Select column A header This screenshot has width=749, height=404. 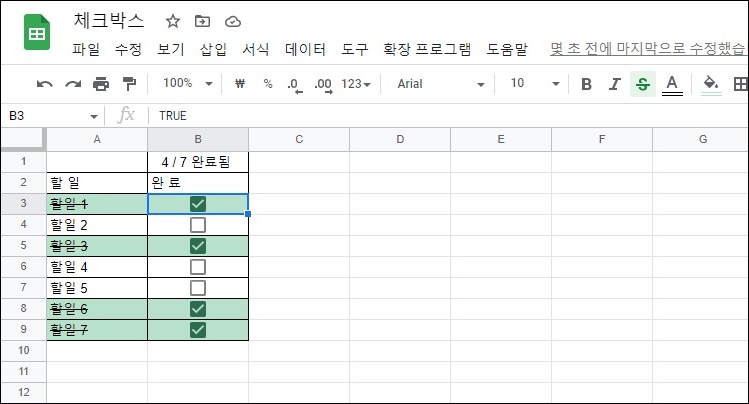[97, 139]
